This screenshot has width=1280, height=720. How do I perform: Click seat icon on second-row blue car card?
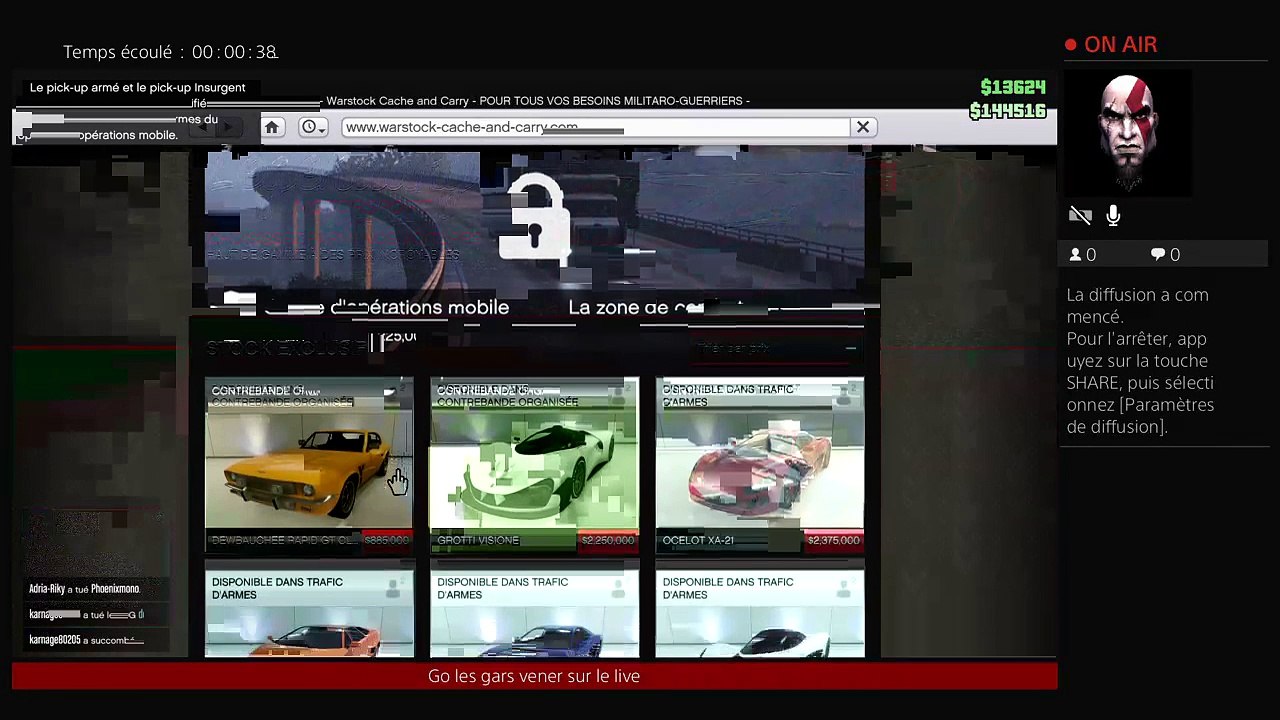tap(617, 588)
